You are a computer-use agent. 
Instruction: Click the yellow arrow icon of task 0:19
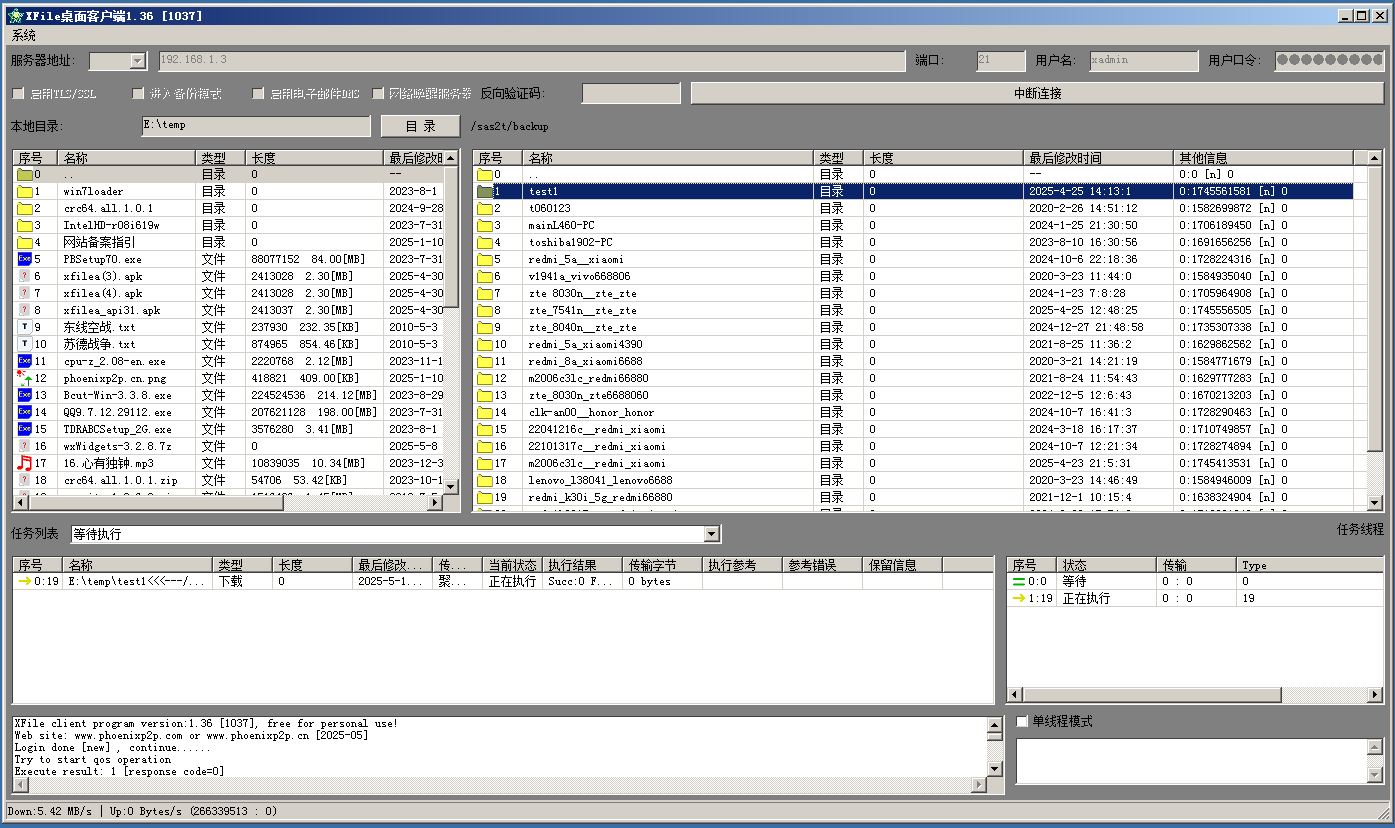pos(25,581)
